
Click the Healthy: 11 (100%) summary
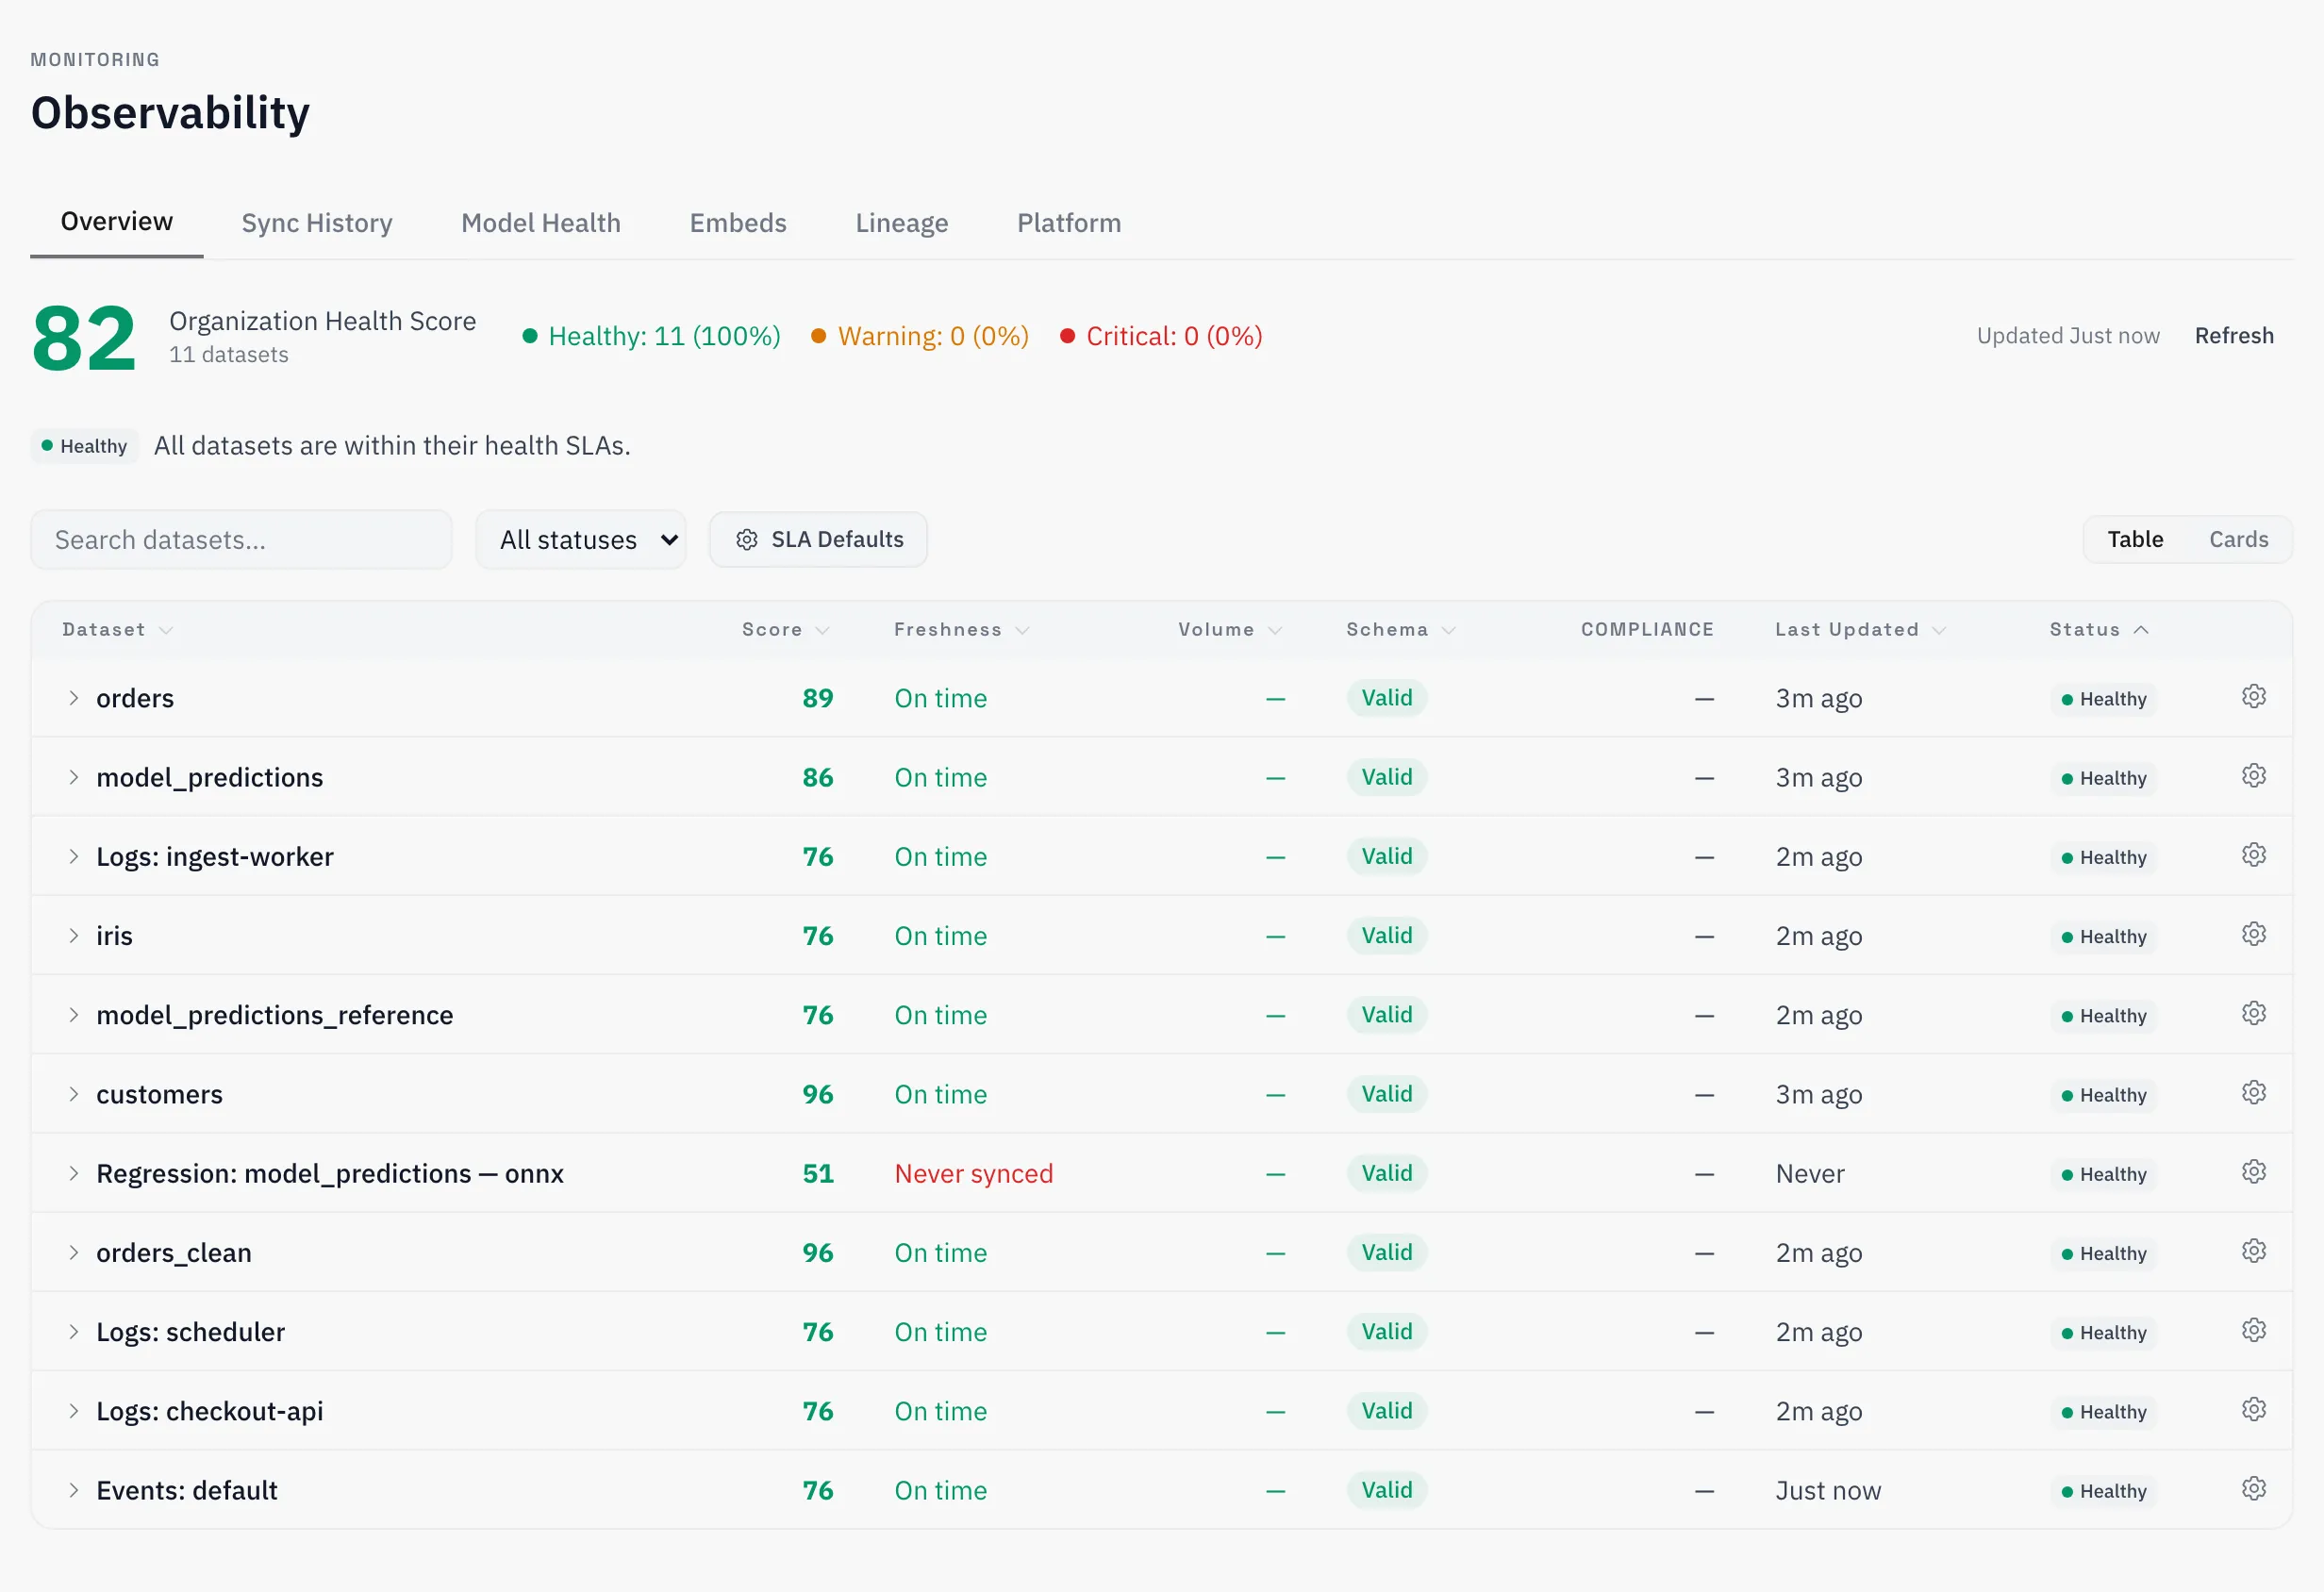coord(652,336)
